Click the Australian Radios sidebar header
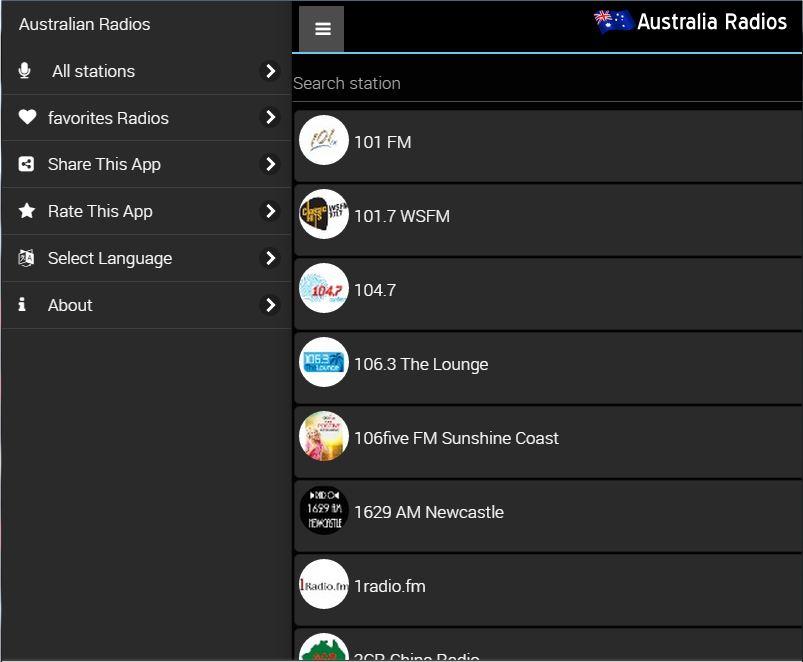 click(x=84, y=24)
